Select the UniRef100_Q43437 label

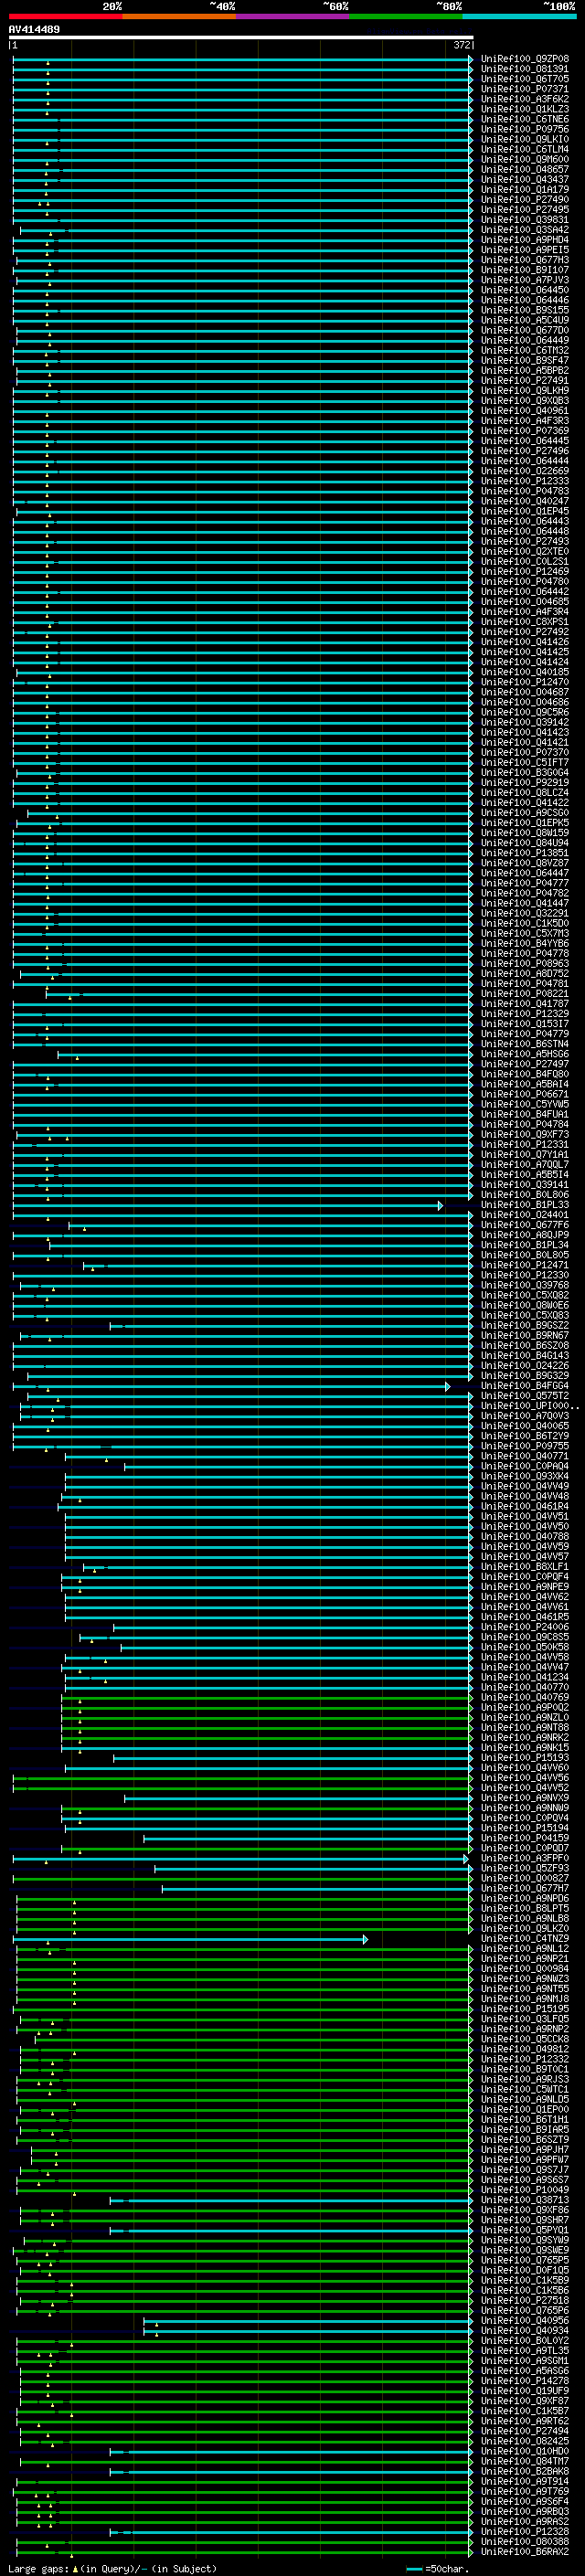pos(524,179)
